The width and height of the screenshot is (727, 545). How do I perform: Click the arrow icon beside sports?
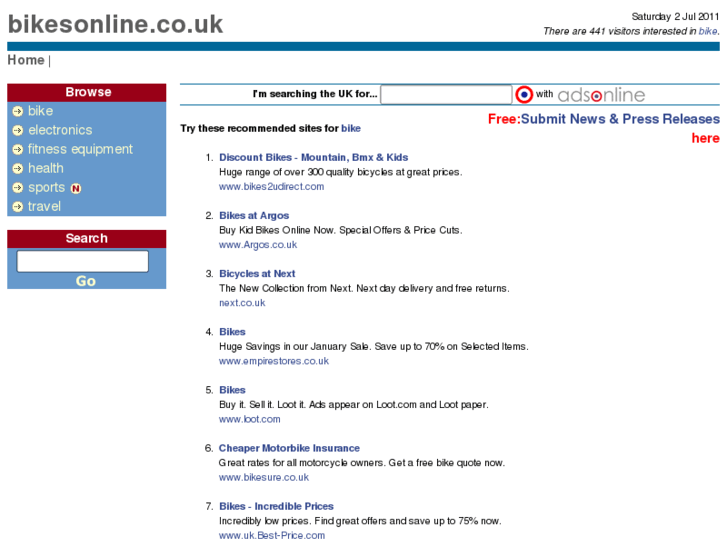pos(18,187)
